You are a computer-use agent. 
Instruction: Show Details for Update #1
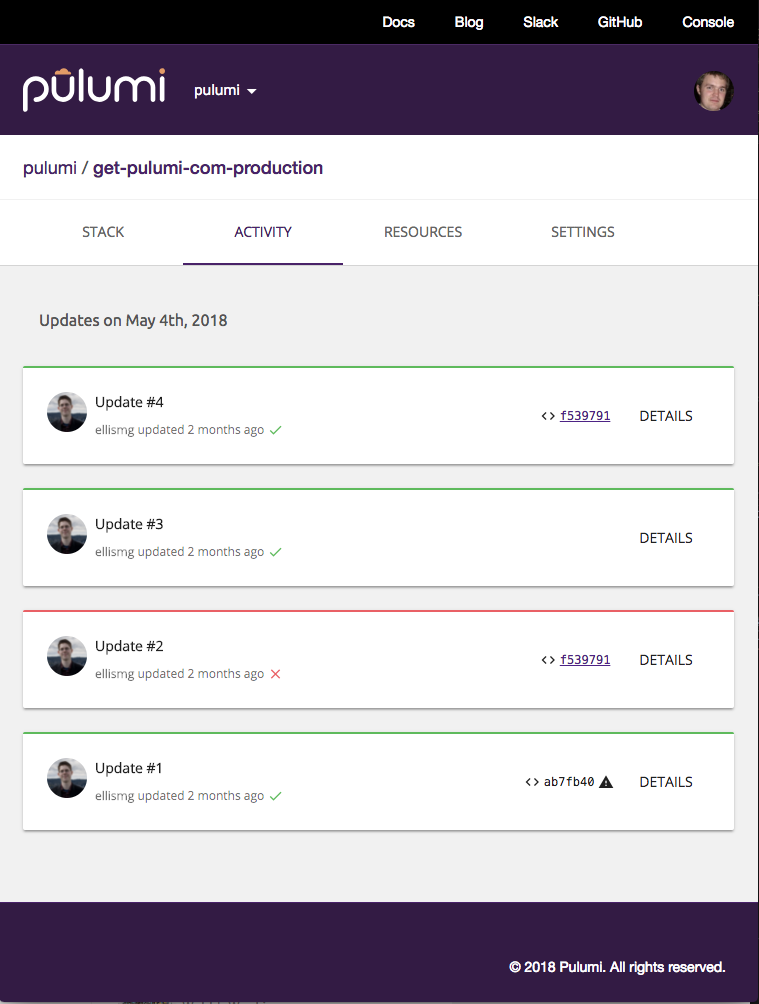666,782
